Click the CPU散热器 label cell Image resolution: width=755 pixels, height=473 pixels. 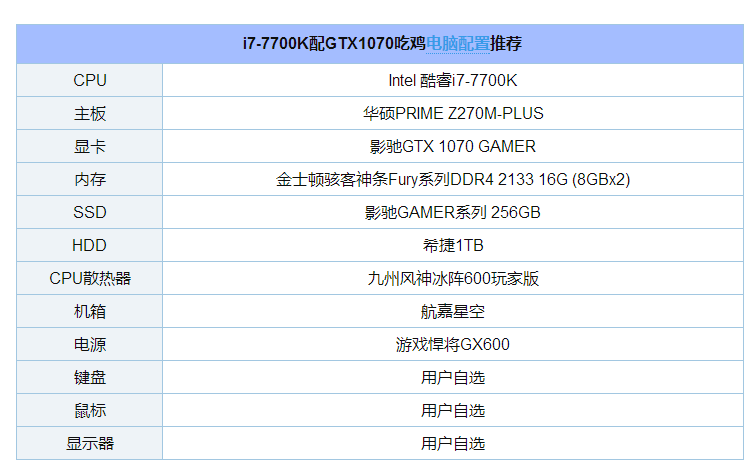point(90,278)
